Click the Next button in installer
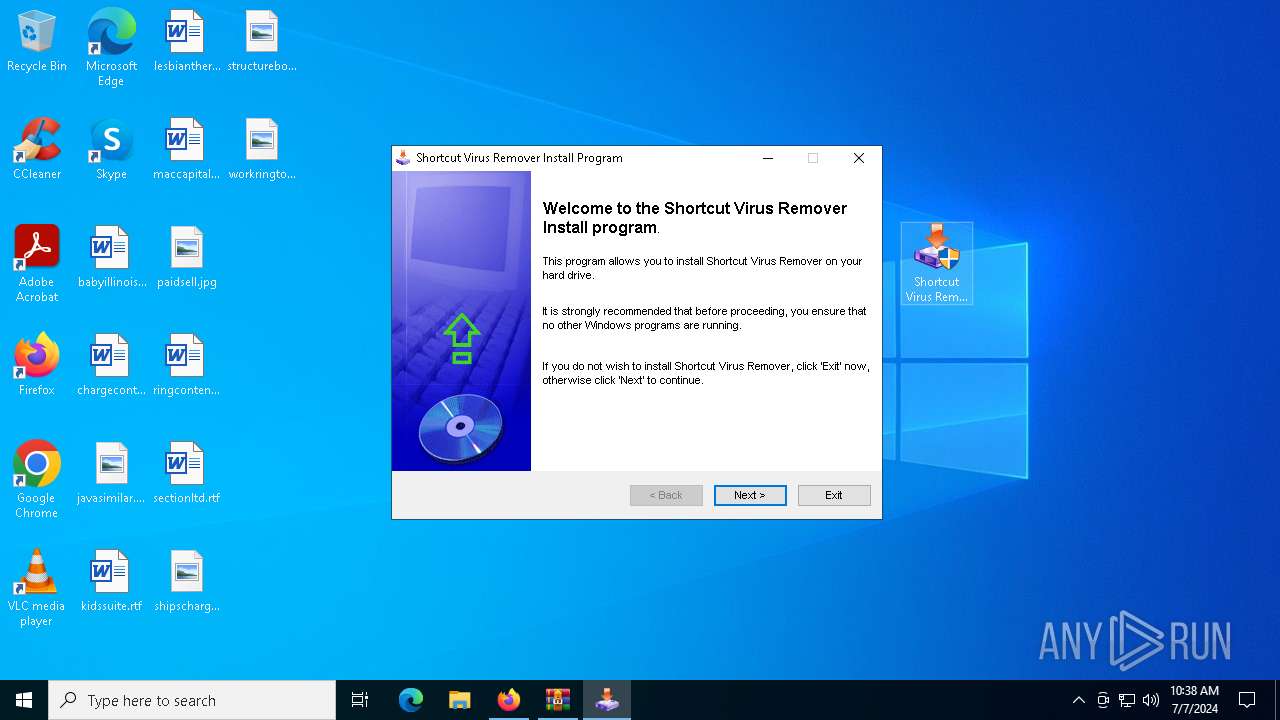 (x=750, y=495)
